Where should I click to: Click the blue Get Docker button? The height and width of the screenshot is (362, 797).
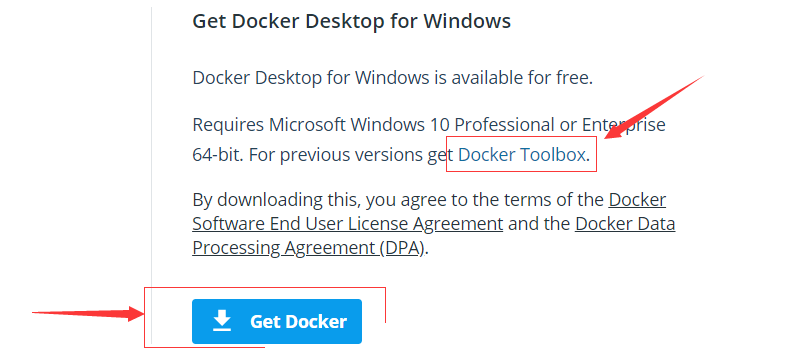click(277, 321)
